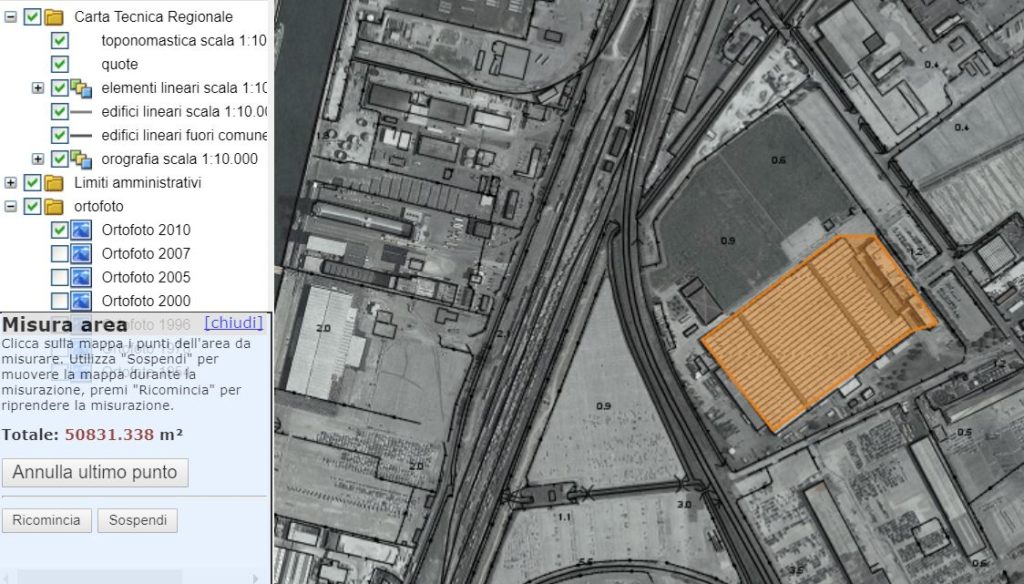Select the edifici lineari fuori comune layer
This screenshot has height=584, width=1024.
(184, 135)
